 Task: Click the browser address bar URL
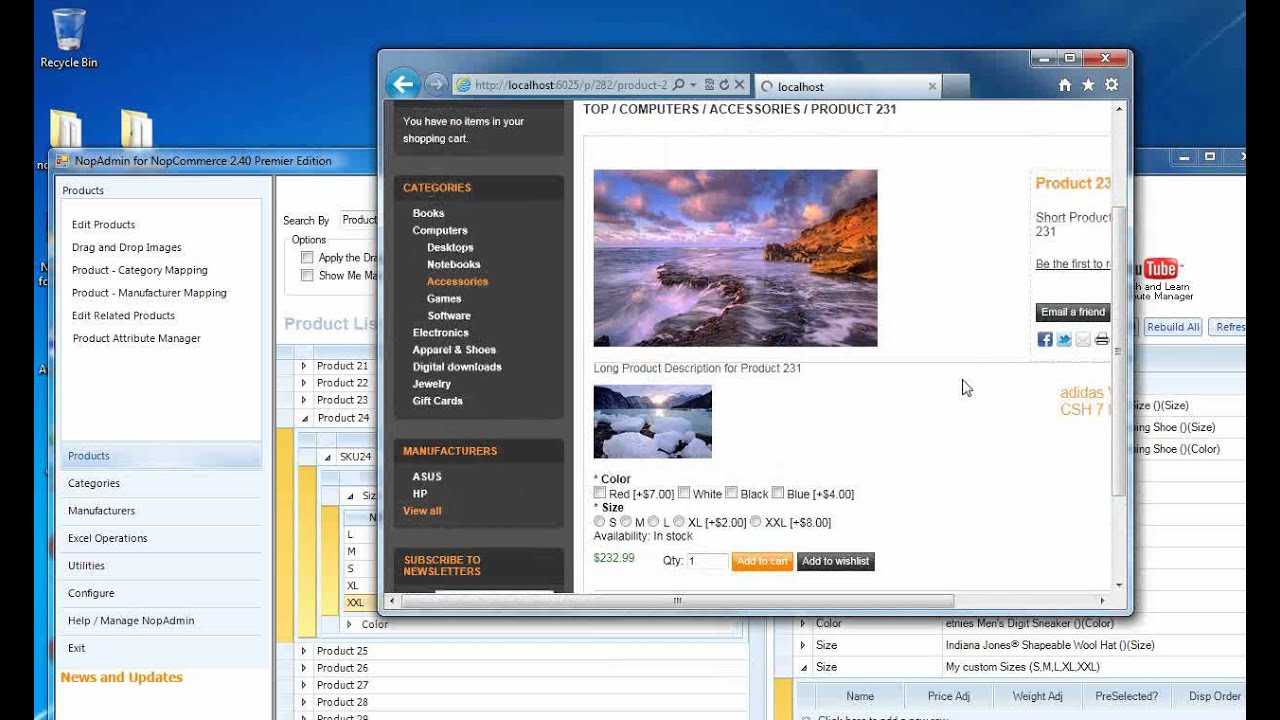click(571, 86)
